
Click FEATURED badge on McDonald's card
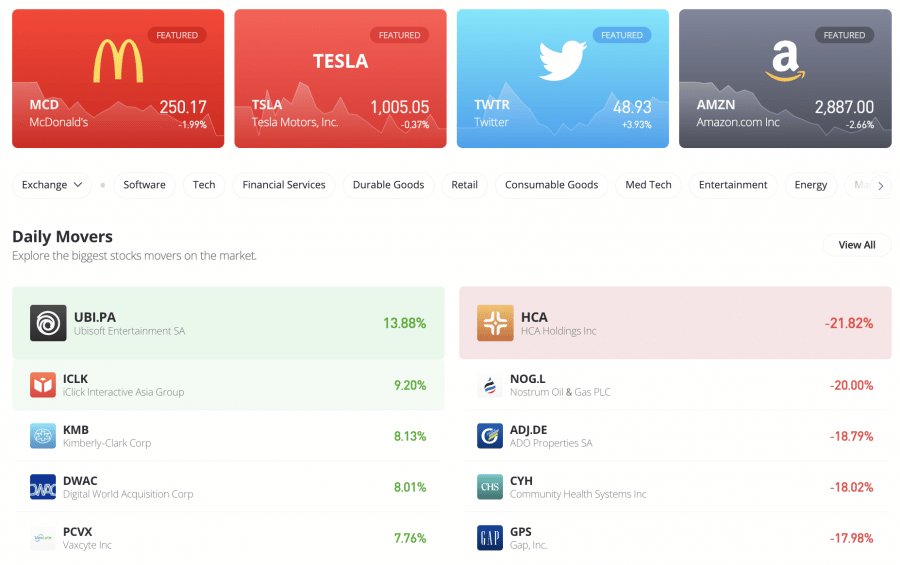[x=177, y=35]
